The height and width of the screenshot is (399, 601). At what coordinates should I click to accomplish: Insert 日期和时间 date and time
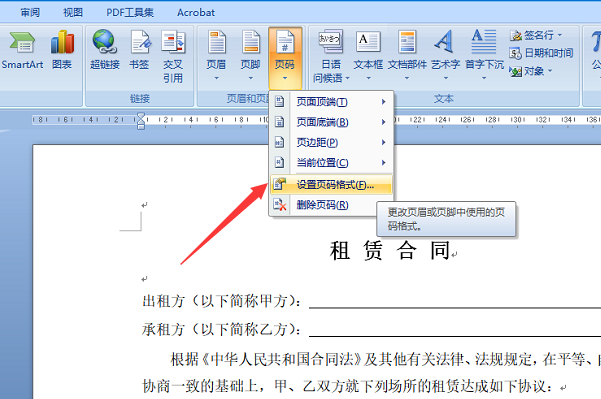[541, 53]
